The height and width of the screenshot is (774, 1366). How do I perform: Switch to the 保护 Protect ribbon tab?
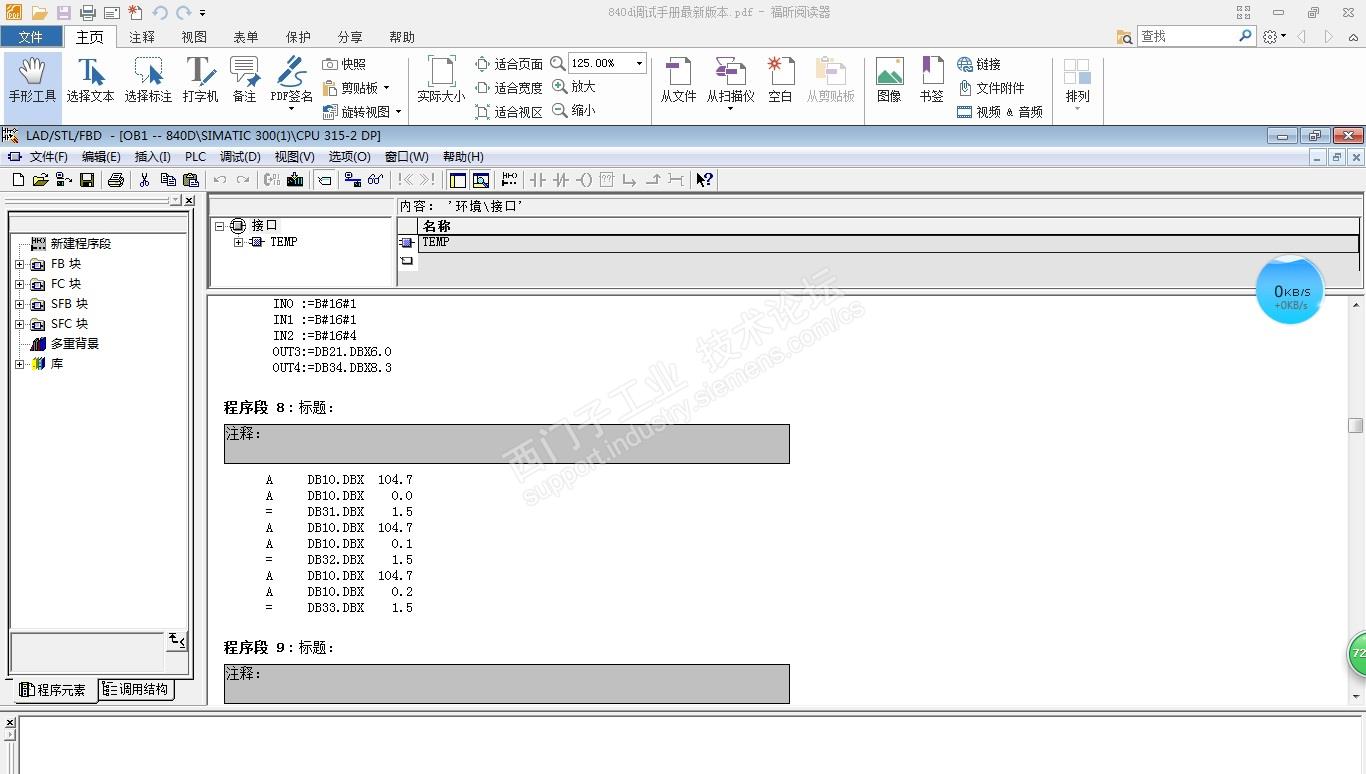coord(298,37)
